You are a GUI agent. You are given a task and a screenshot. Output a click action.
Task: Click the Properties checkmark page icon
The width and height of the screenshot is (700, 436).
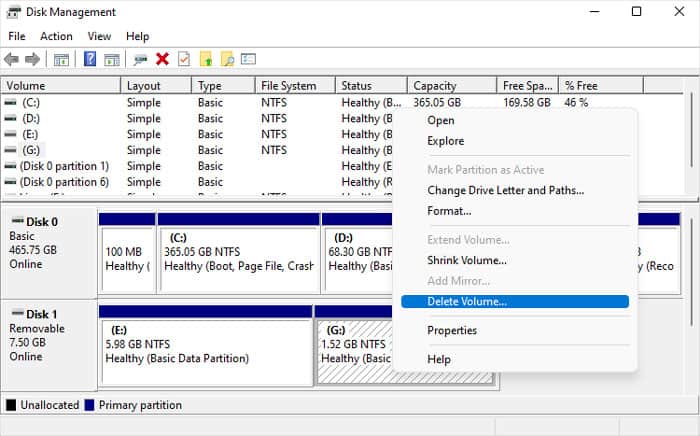pyautogui.click(x=184, y=59)
